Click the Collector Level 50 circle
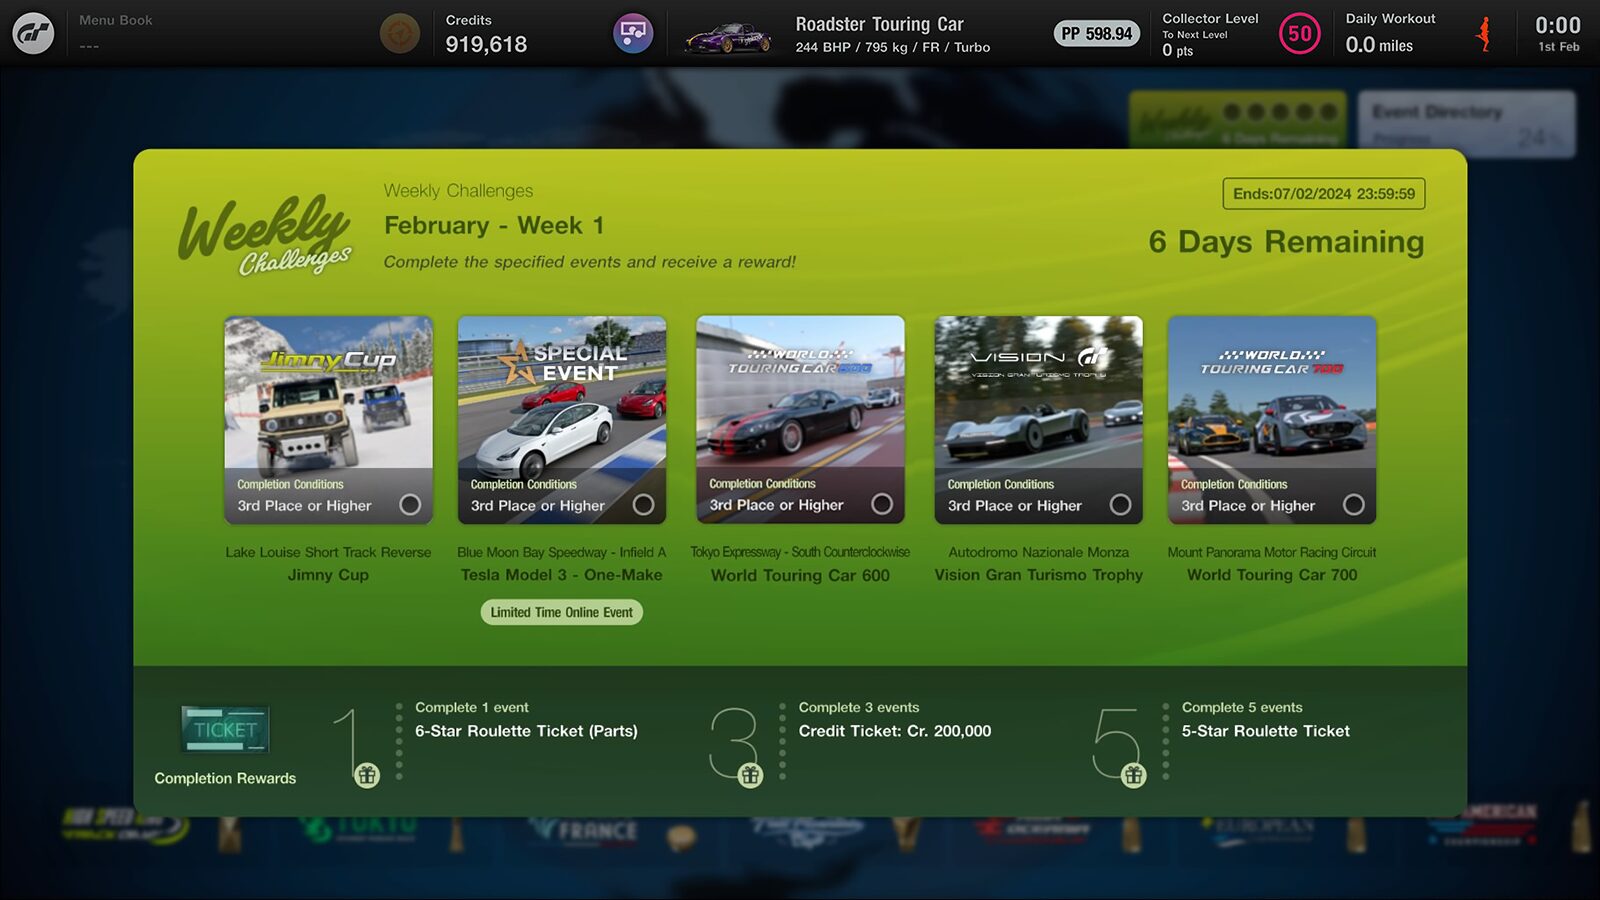 pos(1299,34)
